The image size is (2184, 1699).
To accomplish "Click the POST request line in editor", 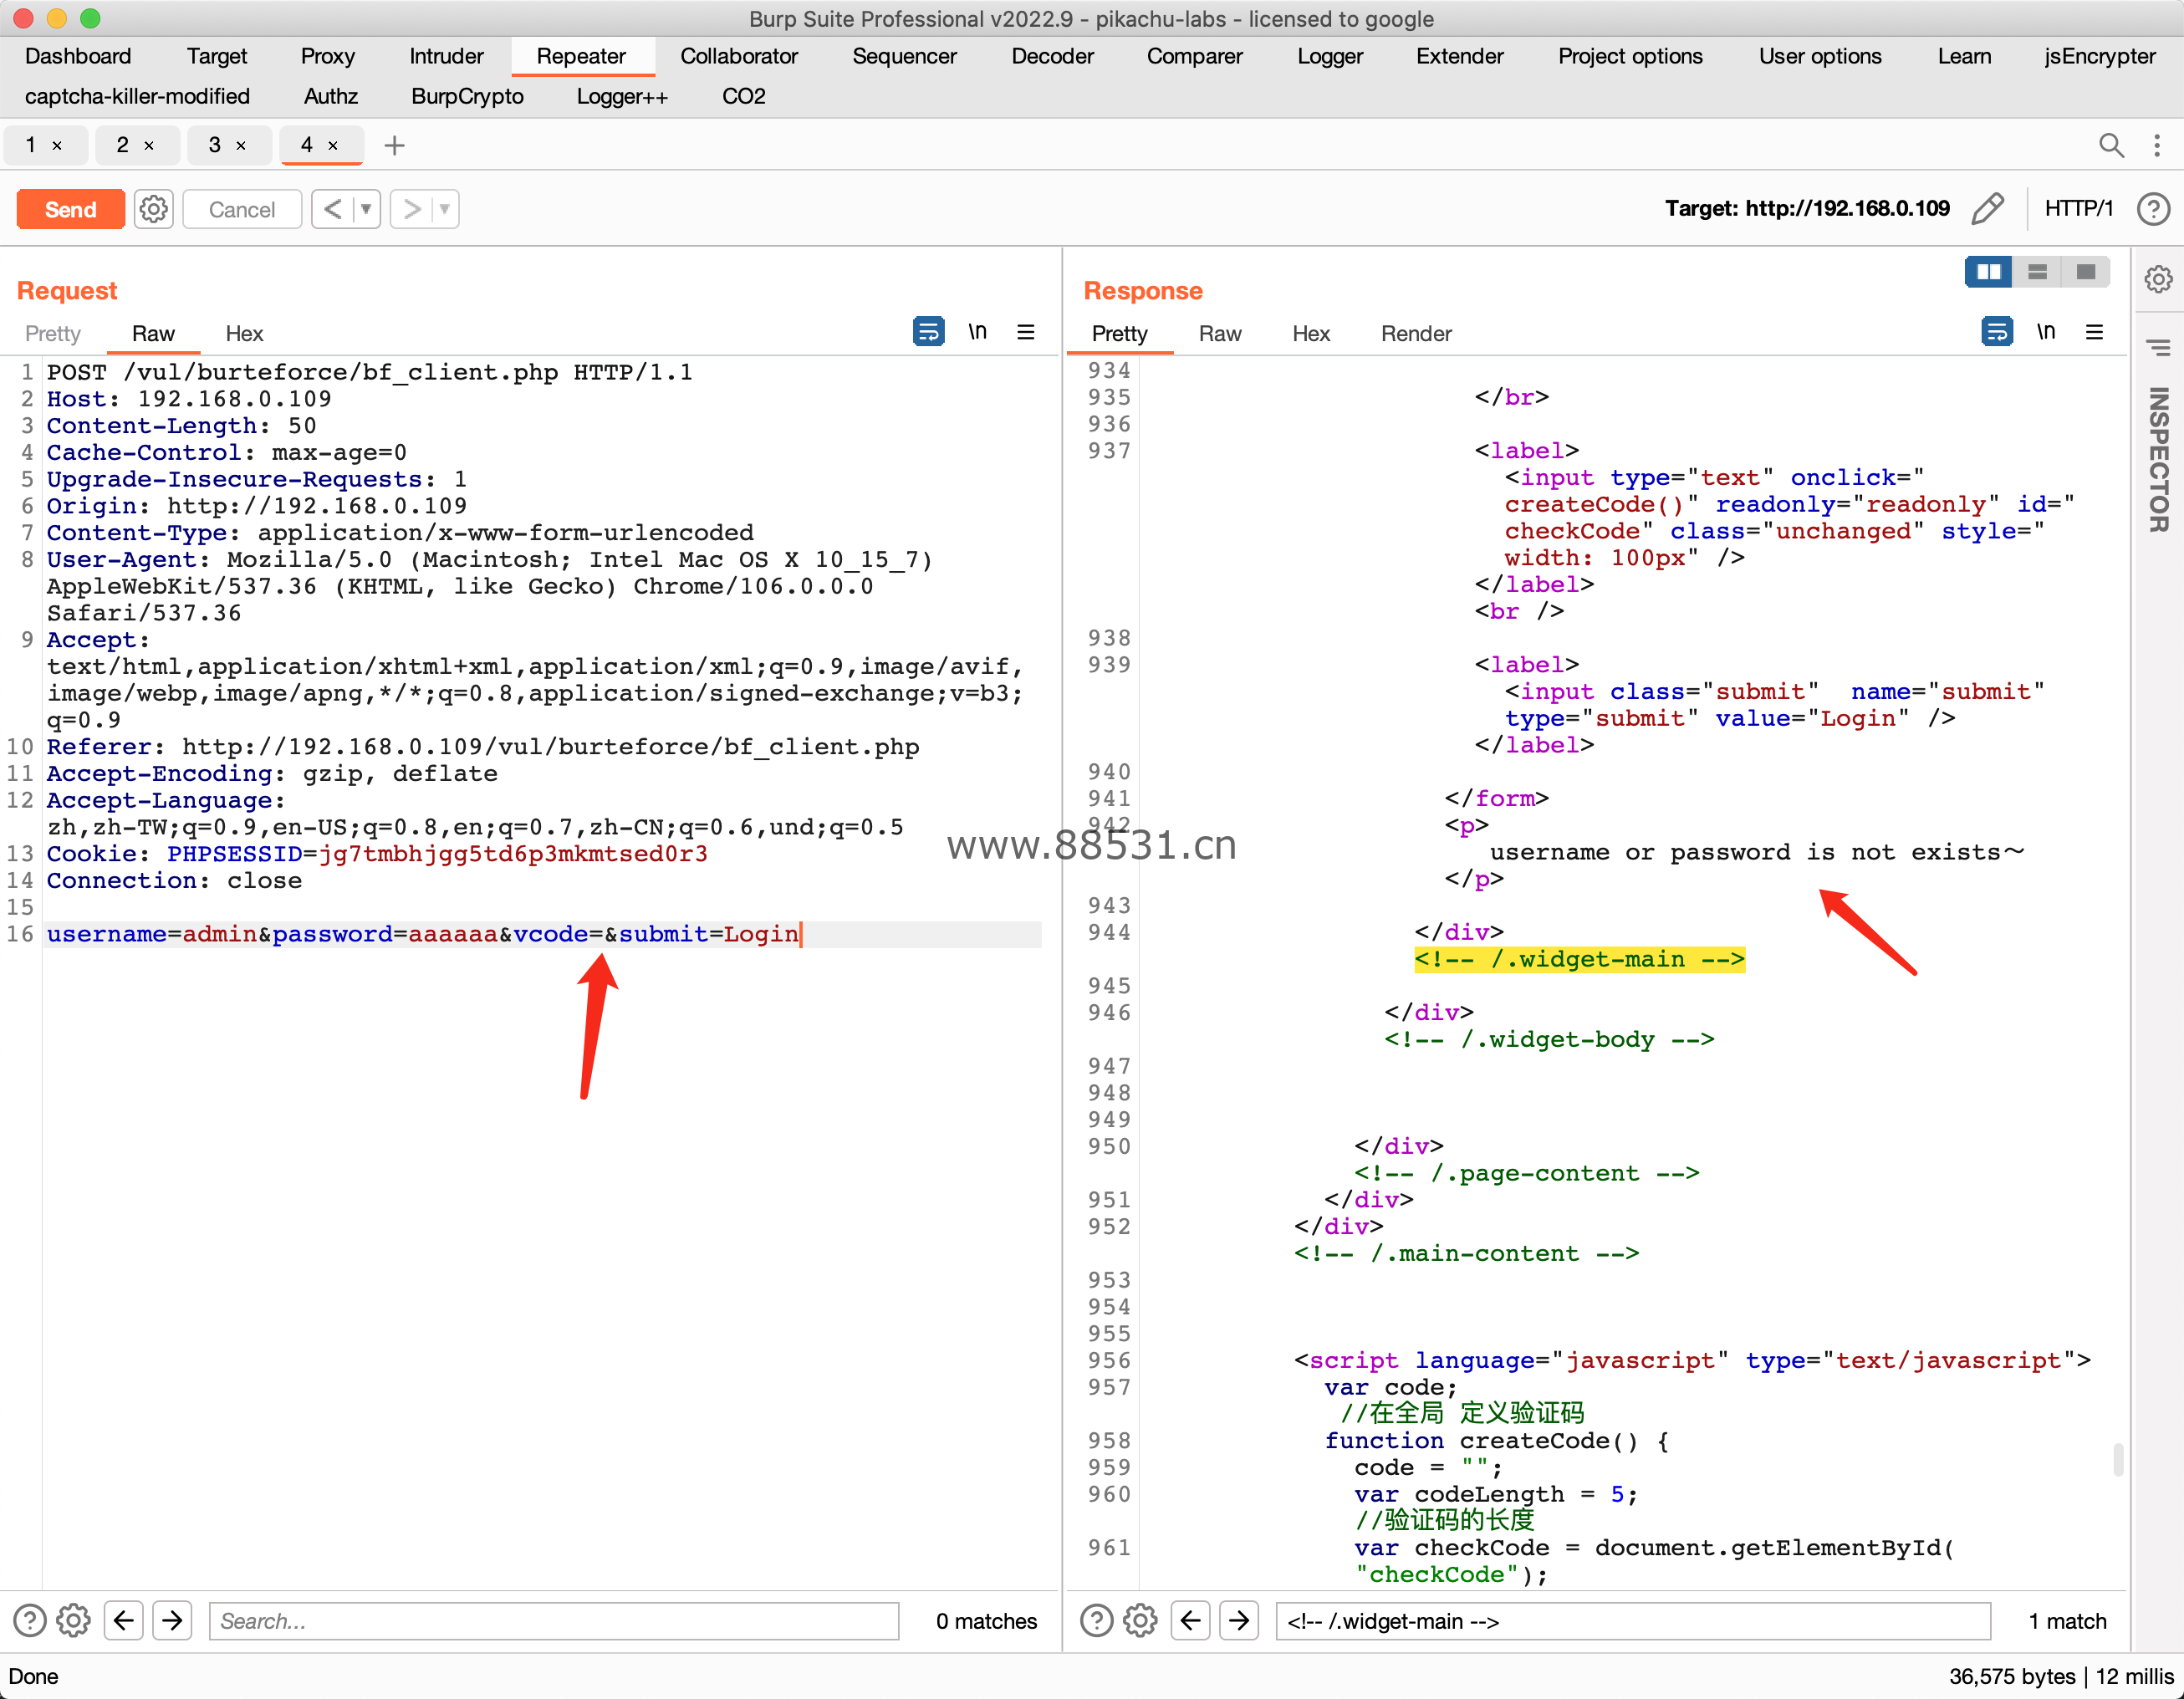I will [x=370, y=372].
